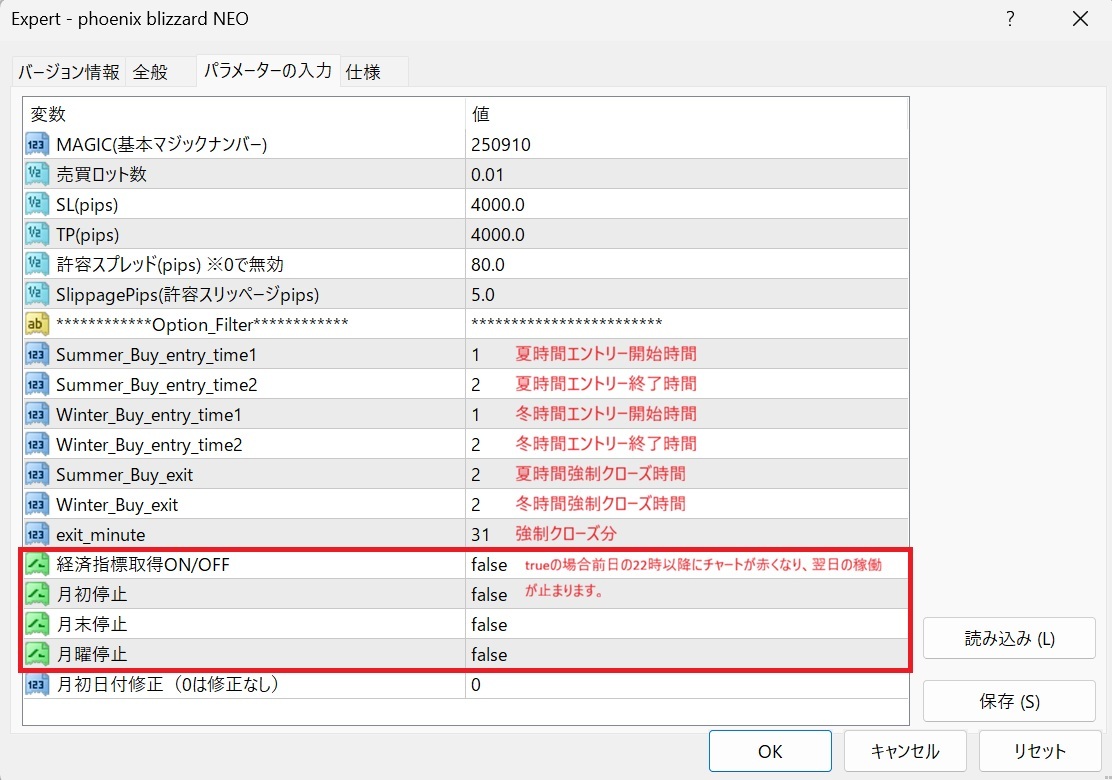Click the string 'ab' icon for Option_Filter

[x=37, y=325]
